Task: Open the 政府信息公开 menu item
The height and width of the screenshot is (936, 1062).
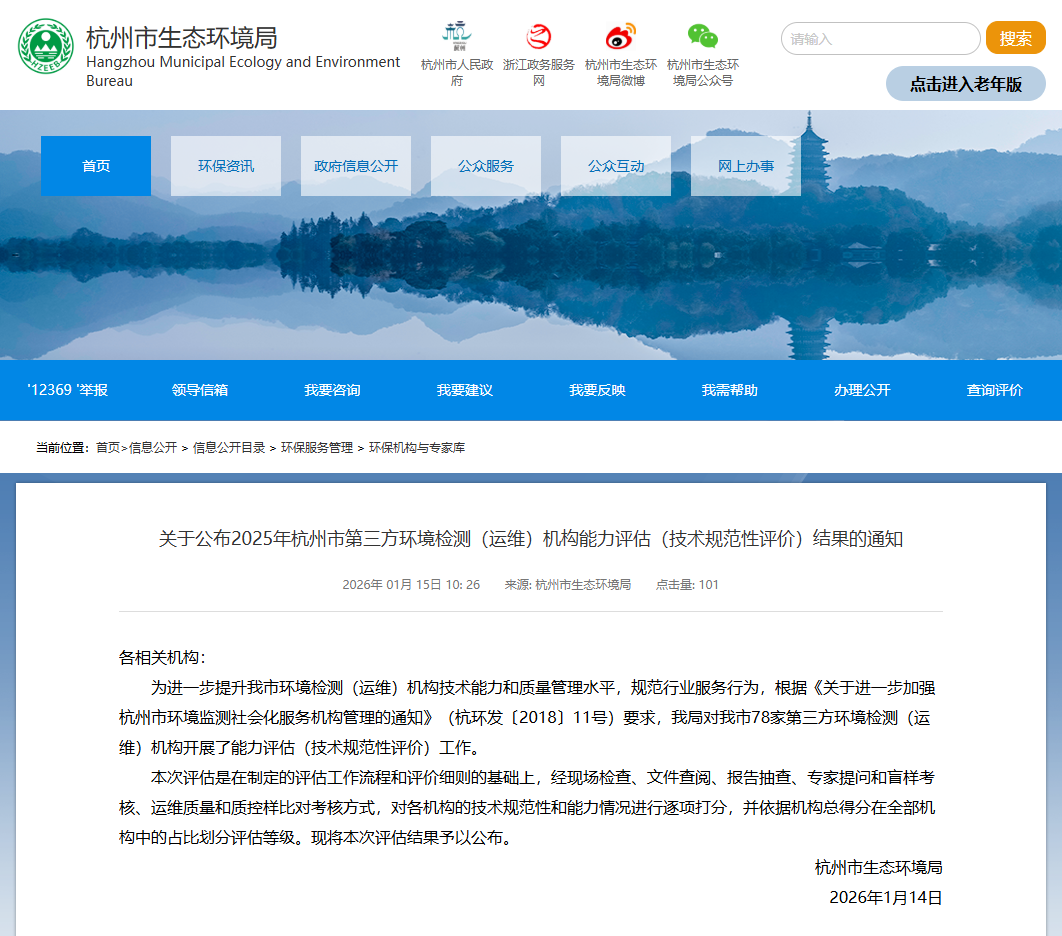Action: [356, 166]
